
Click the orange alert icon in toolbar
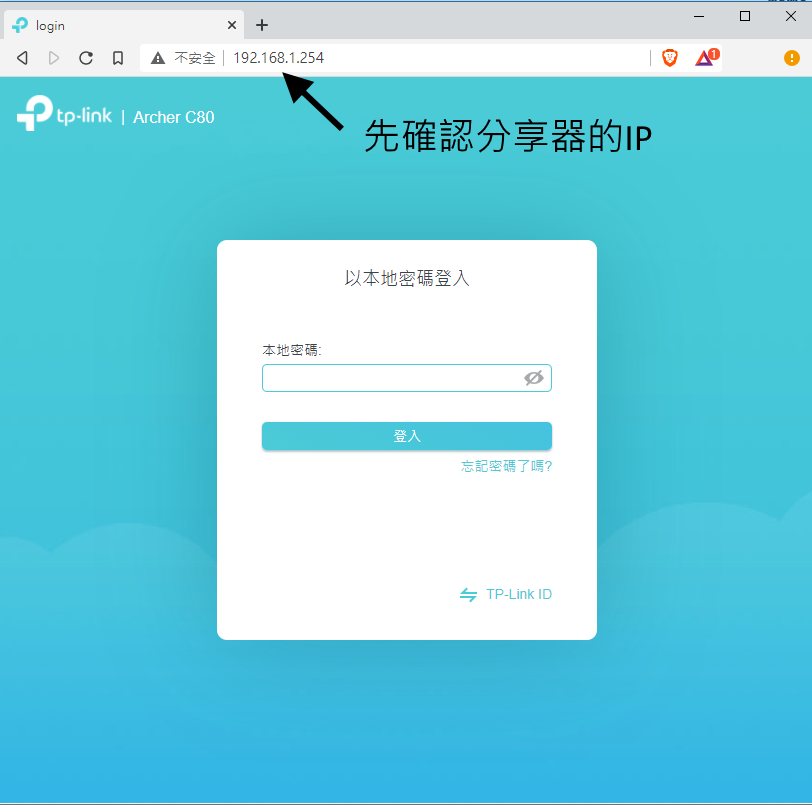click(791, 58)
